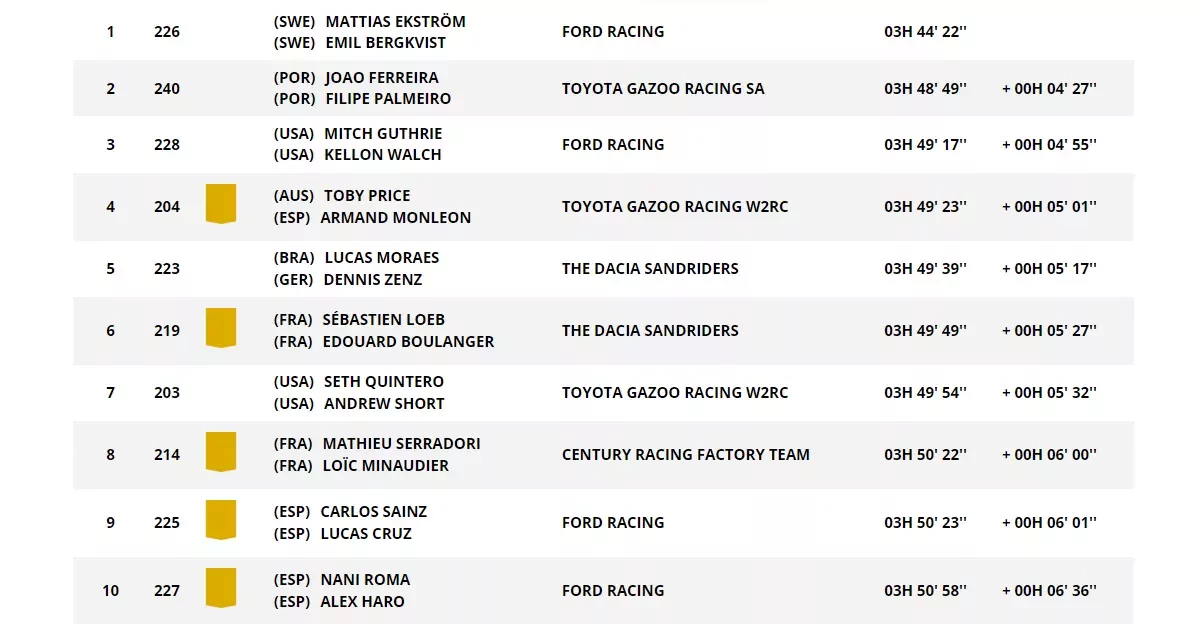1200x624 pixels.
Task: Click the yellow badge next to Carlos Sainz
Action: point(220,519)
